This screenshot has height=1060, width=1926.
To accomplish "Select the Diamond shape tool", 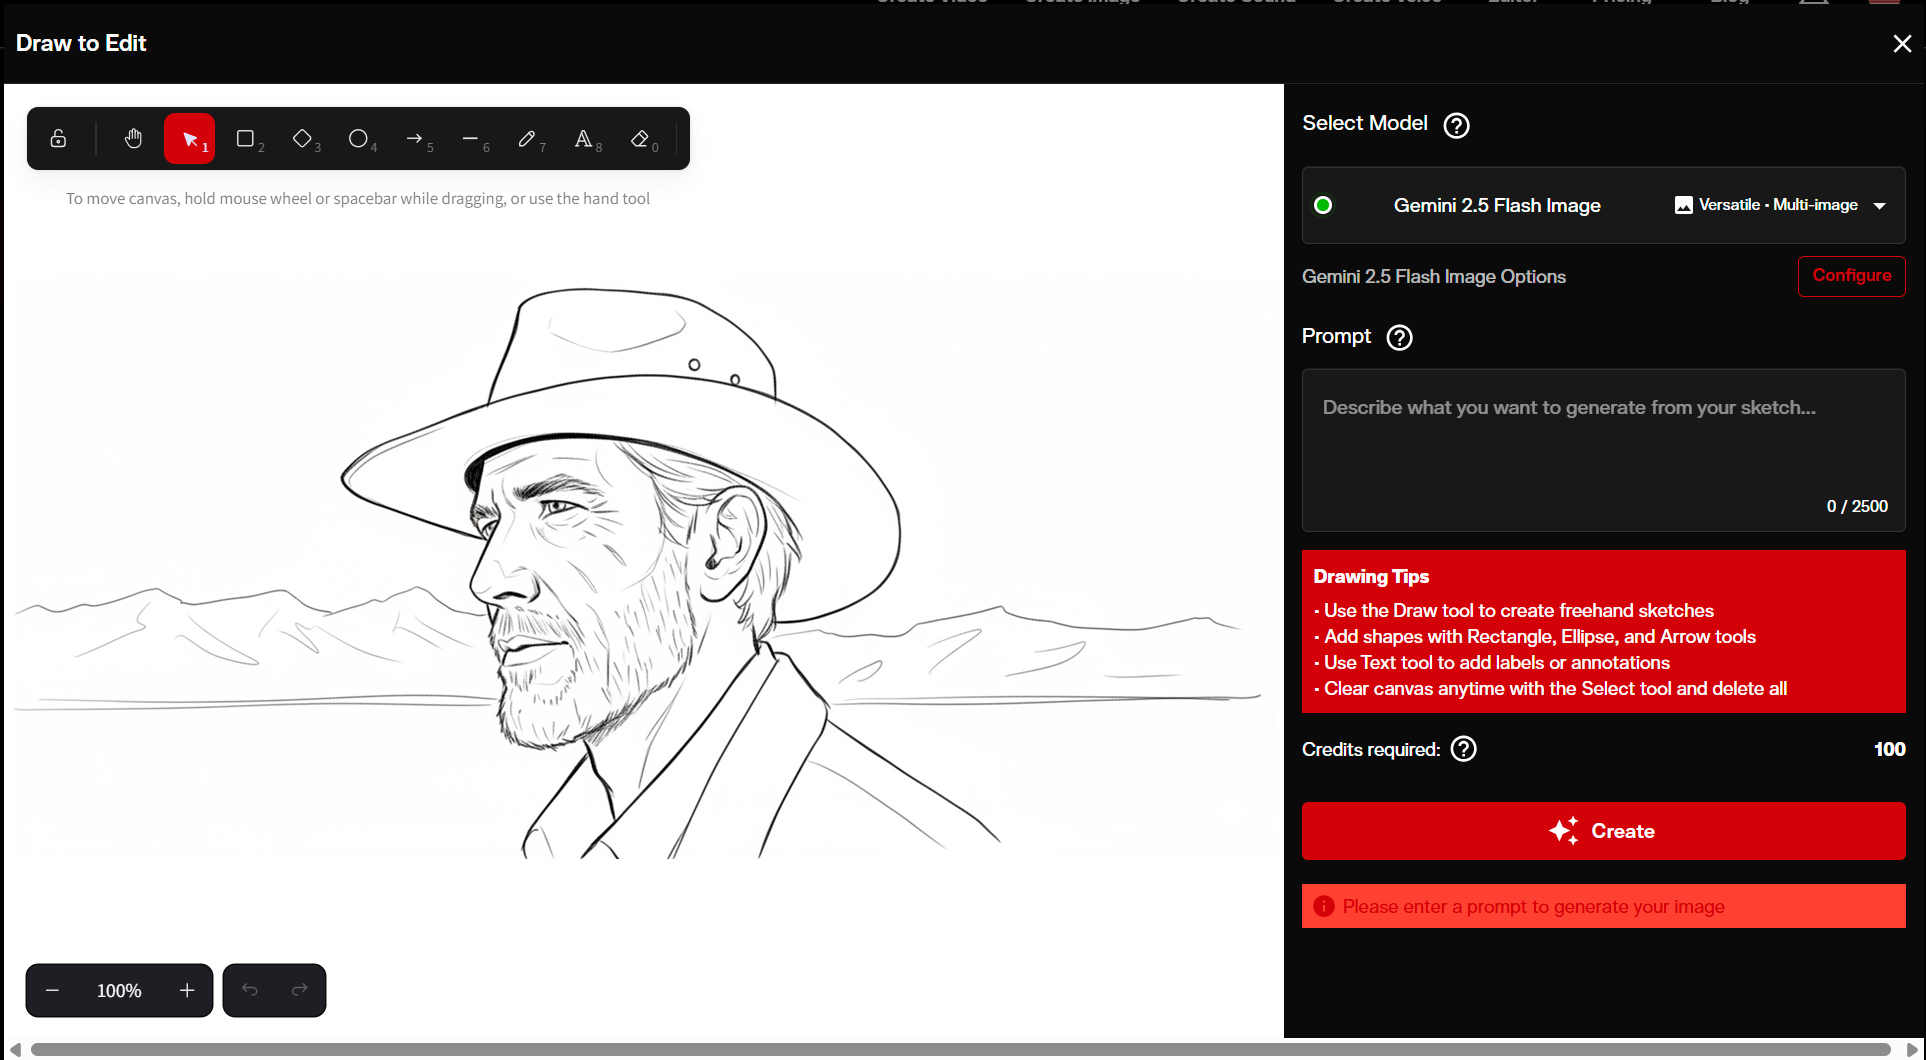I will [302, 138].
